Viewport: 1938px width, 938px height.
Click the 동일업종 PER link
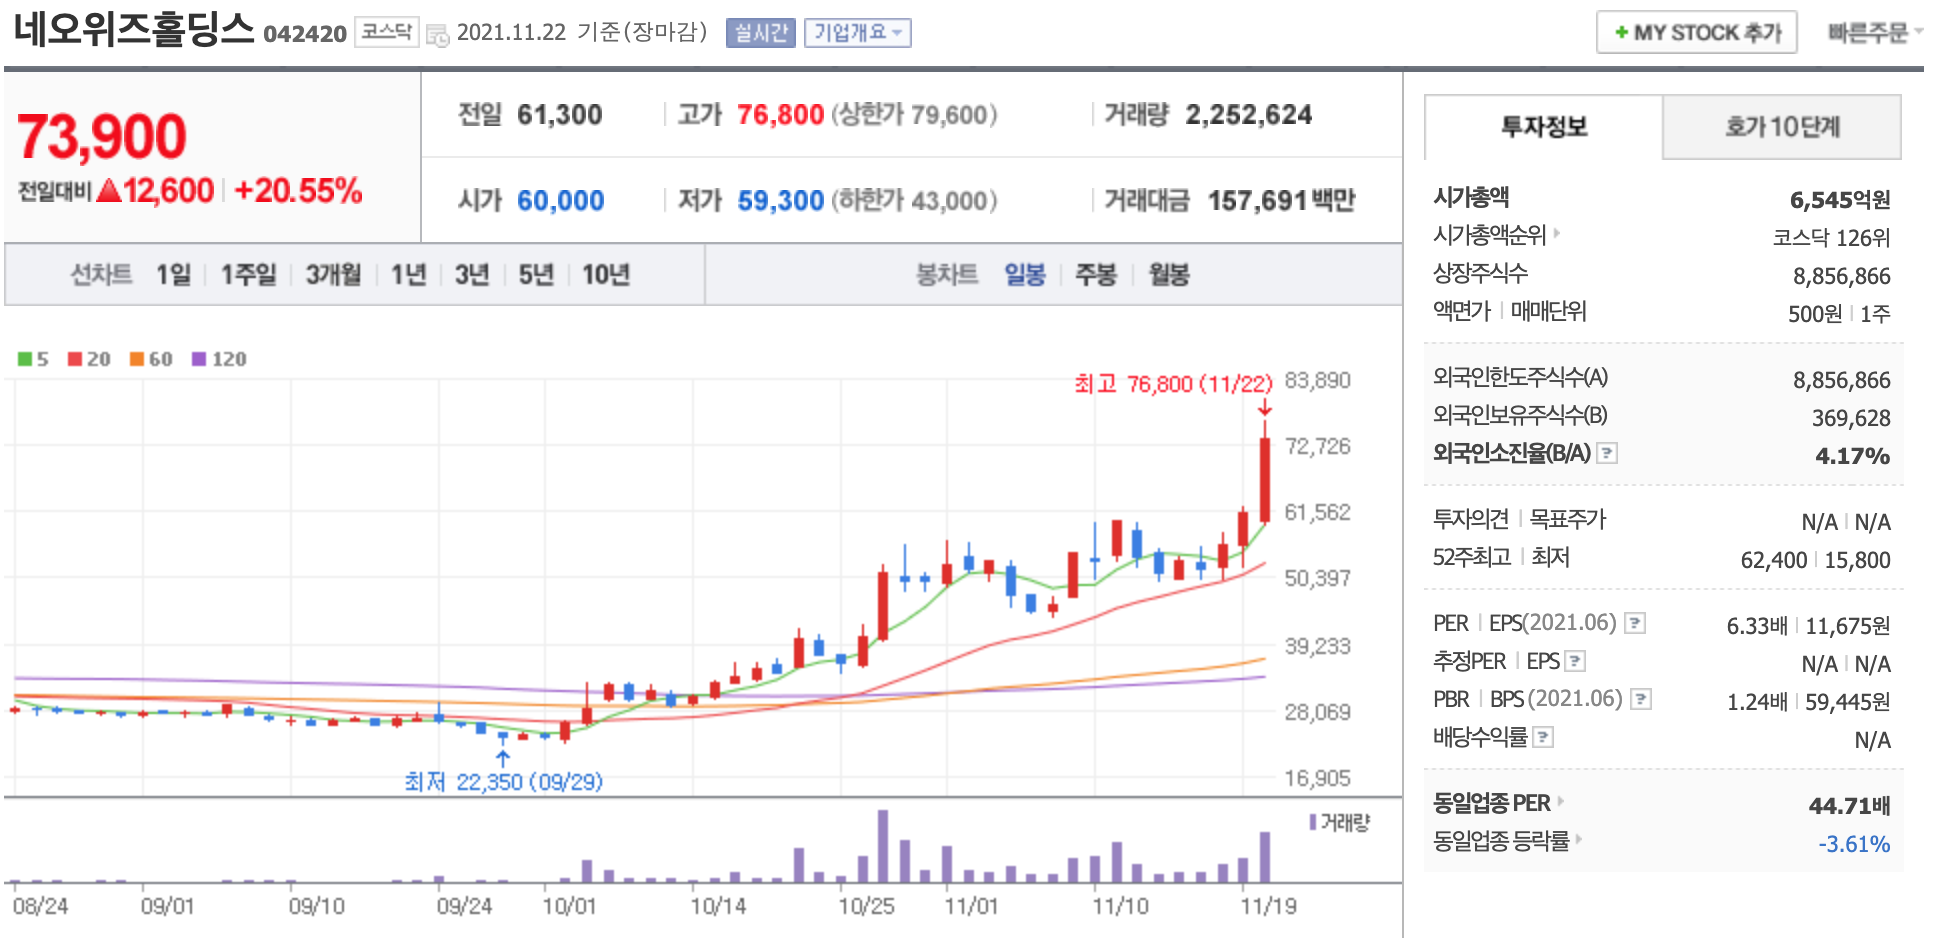(x=1492, y=803)
